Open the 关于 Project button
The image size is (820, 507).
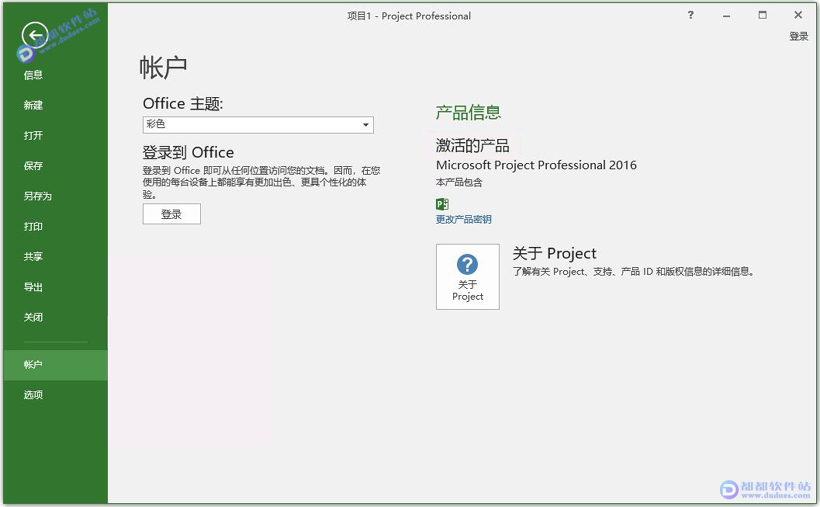pos(468,277)
